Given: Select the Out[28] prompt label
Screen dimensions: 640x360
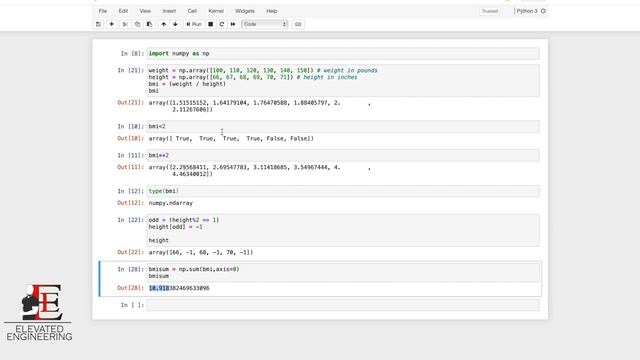Looking at the screenshot, I should pyautogui.click(x=131, y=288).
